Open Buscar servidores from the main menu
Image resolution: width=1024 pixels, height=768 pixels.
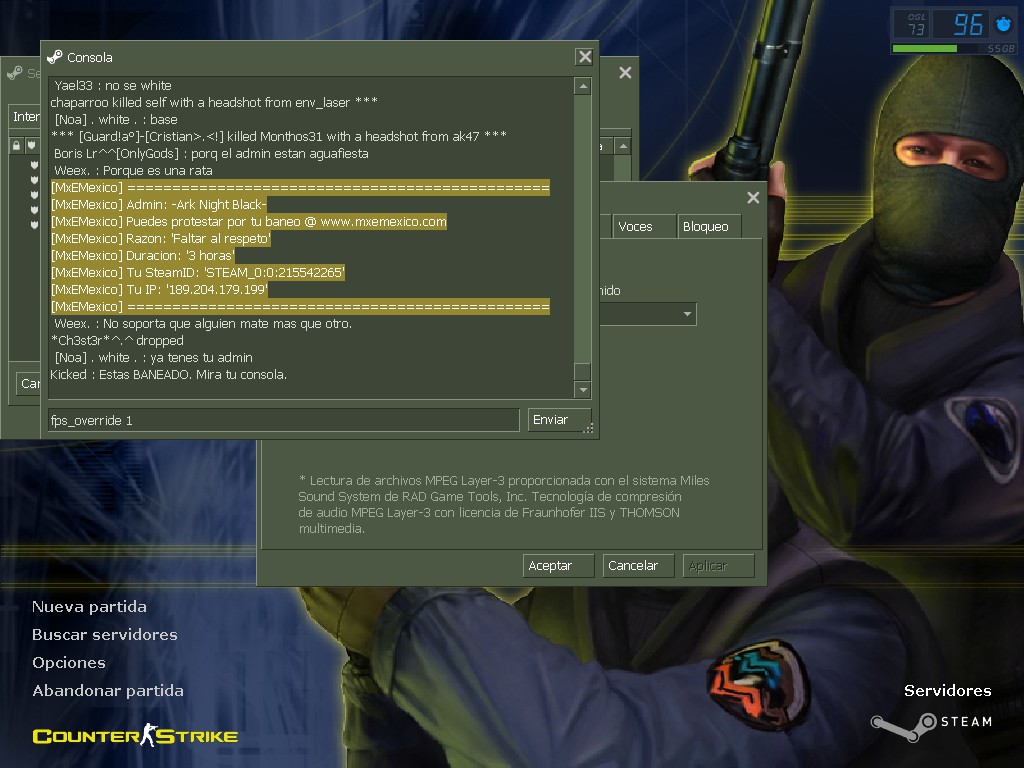(x=104, y=635)
